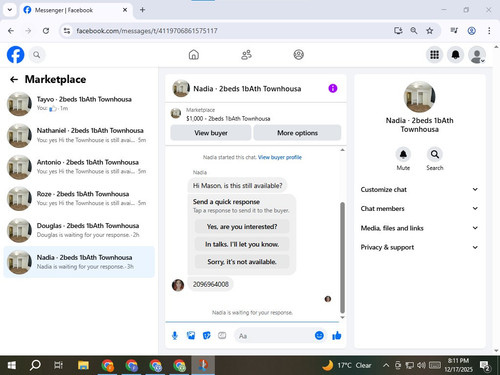The width and height of the screenshot is (500, 375).
Task: Open Douglas conversation
Action: [x=79, y=230]
